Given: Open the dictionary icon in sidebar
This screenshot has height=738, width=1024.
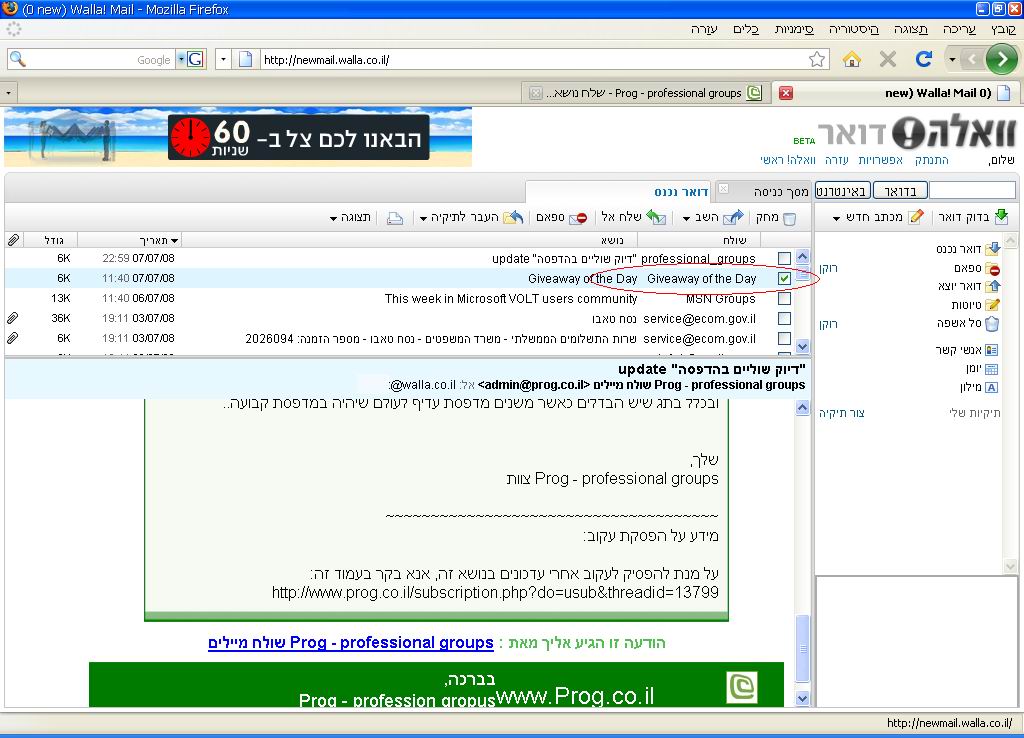Looking at the screenshot, I should 991,387.
